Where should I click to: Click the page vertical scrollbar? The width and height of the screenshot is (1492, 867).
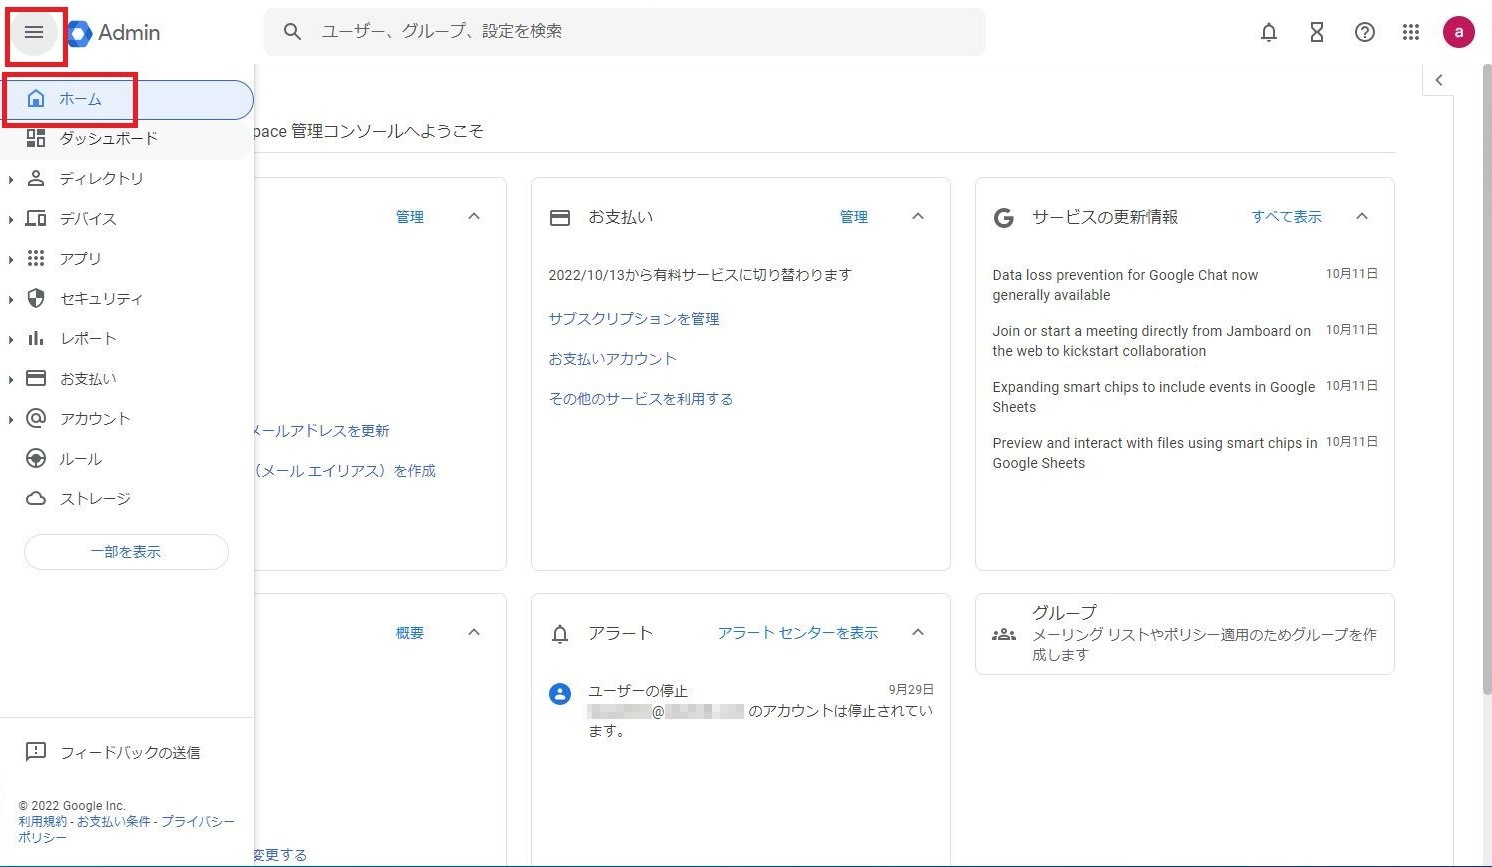click(1486, 380)
